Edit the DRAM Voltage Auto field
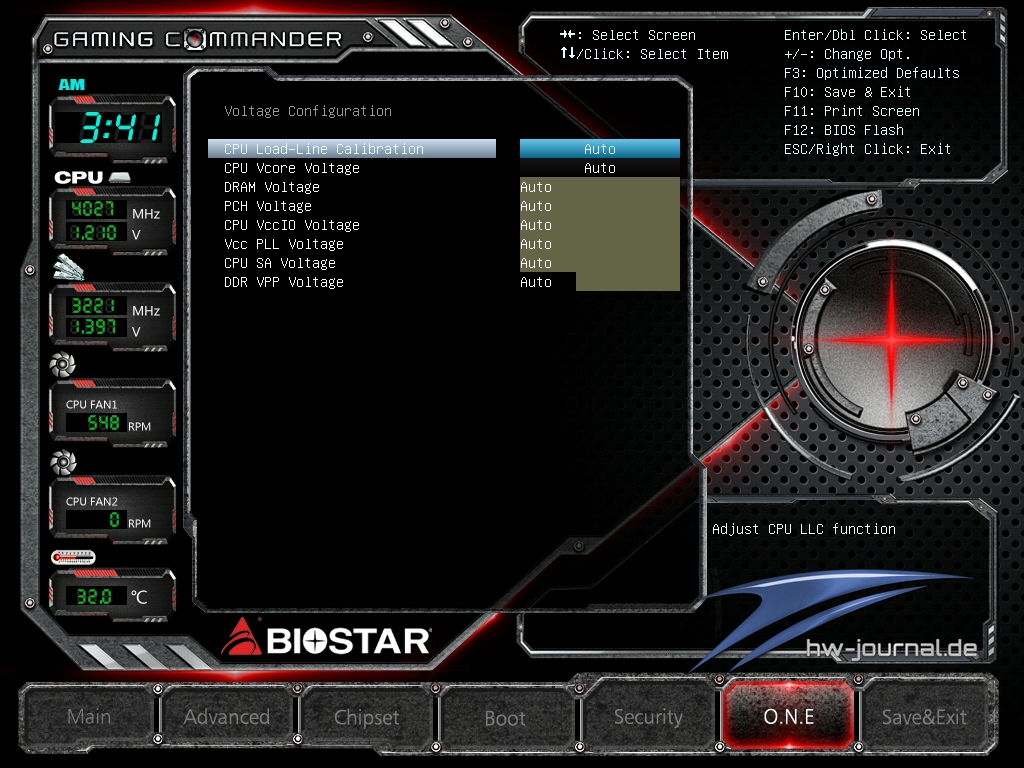The width and height of the screenshot is (1024, 768). (x=600, y=187)
